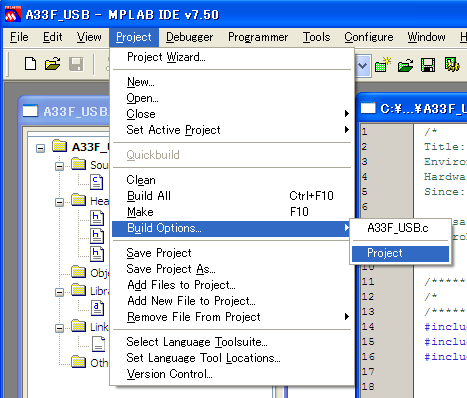Click the MPLAB IDE title bar logo
467x398 pixels.
pos(13,15)
